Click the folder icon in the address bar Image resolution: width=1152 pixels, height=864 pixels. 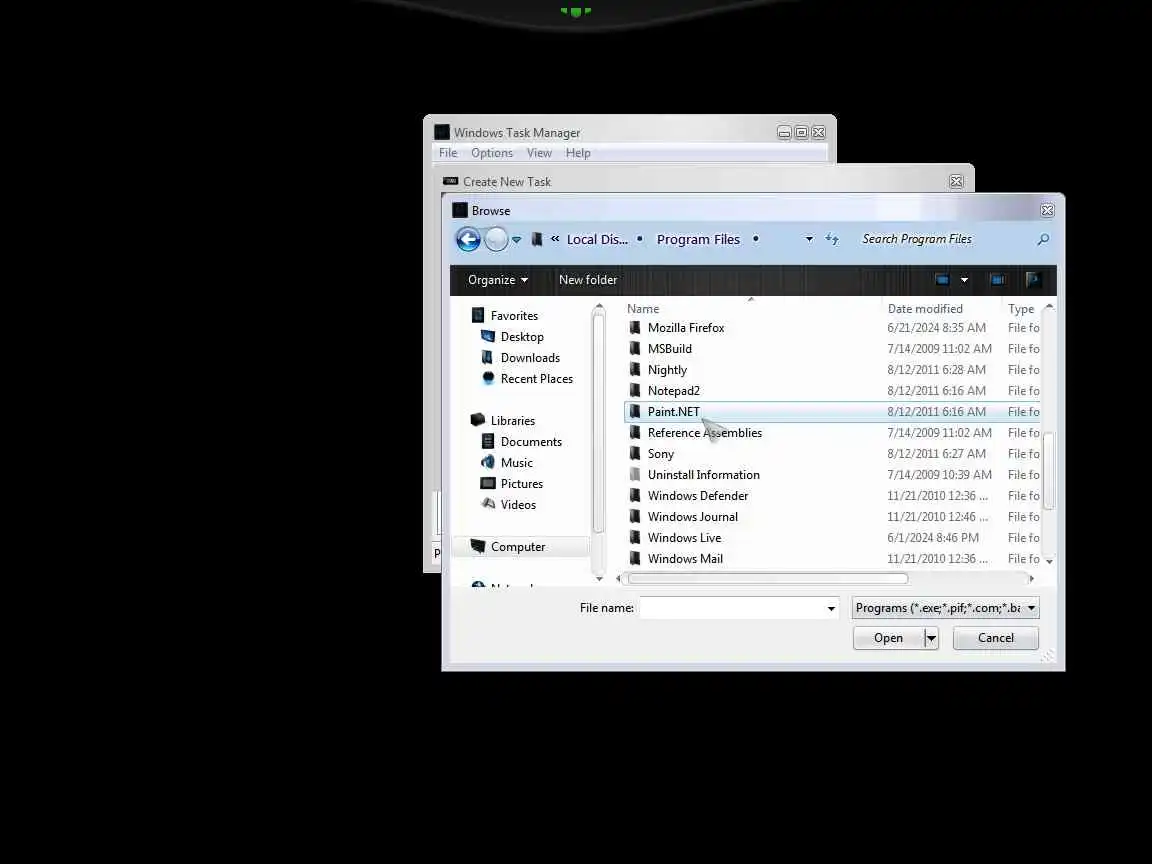click(537, 240)
